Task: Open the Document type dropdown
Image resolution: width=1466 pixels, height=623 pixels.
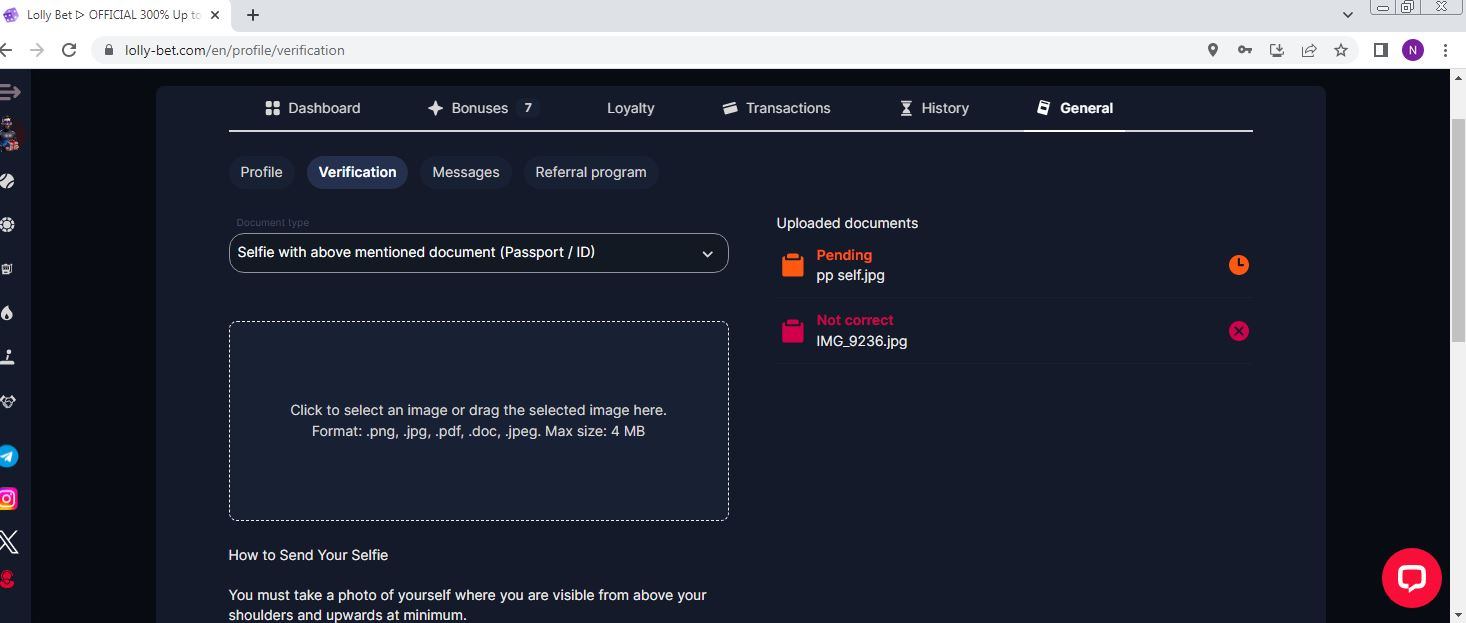Action: [478, 253]
